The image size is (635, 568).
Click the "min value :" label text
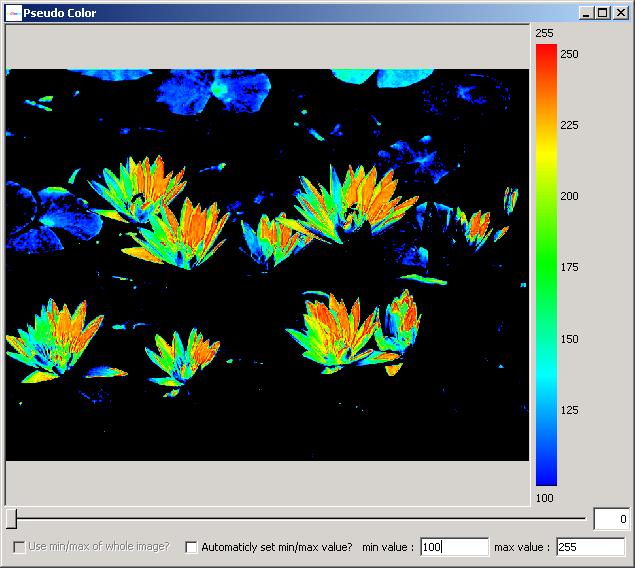click(387, 547)
